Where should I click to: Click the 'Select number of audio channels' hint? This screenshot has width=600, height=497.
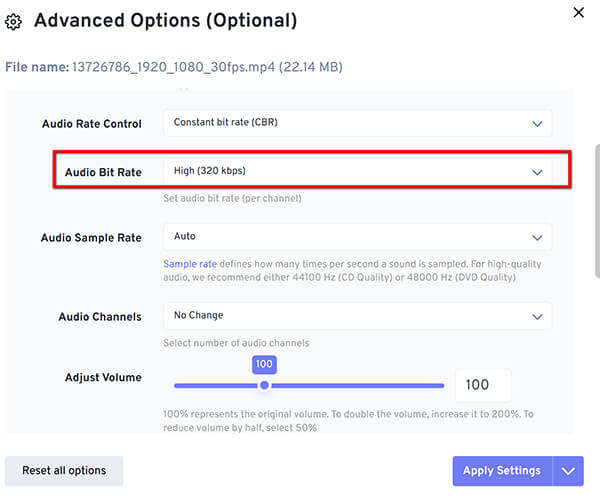(236, 343)
